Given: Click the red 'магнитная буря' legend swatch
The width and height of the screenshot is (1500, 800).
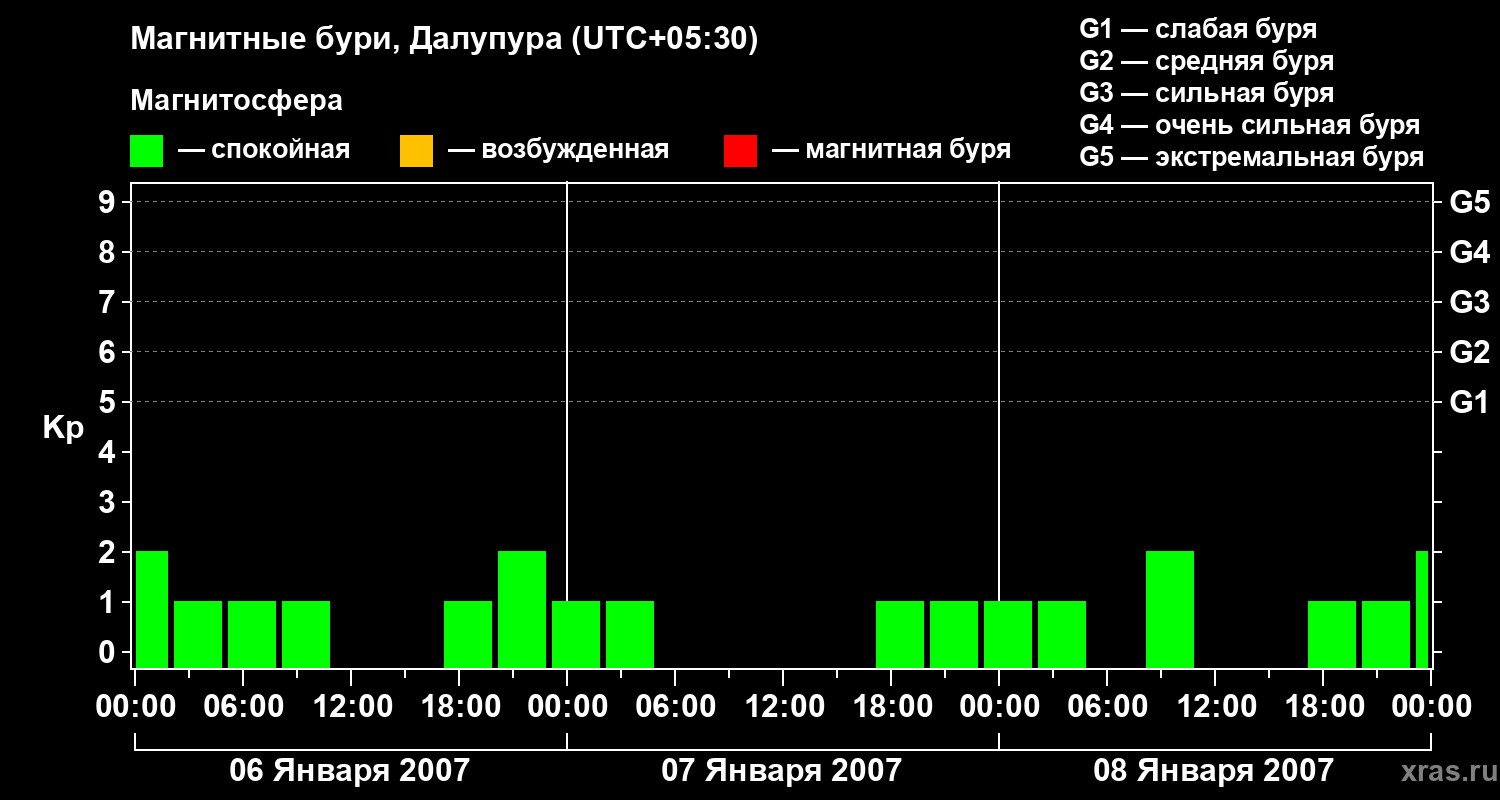Looking at the screenshot, I should pyautogui.click(x=740, y=151).
